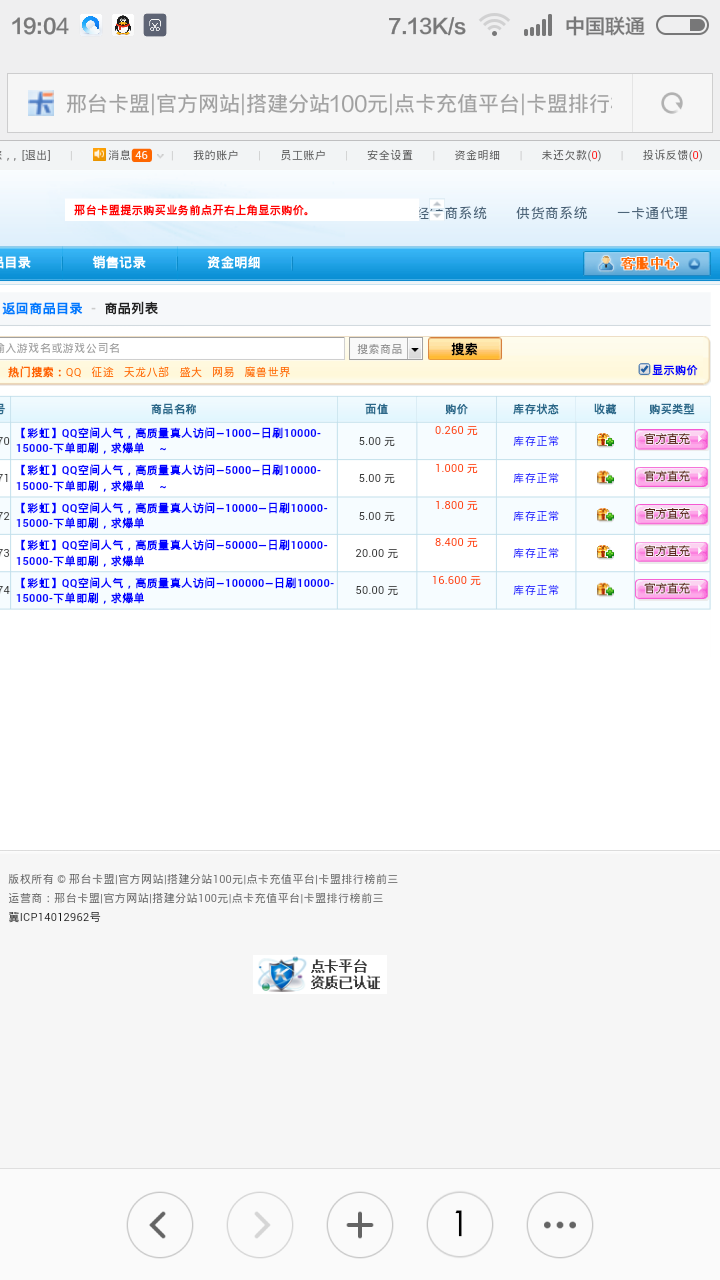The image size is (720, 1280).
Task: Open product 真人访问—10000 link
Action: pos(174,516)
